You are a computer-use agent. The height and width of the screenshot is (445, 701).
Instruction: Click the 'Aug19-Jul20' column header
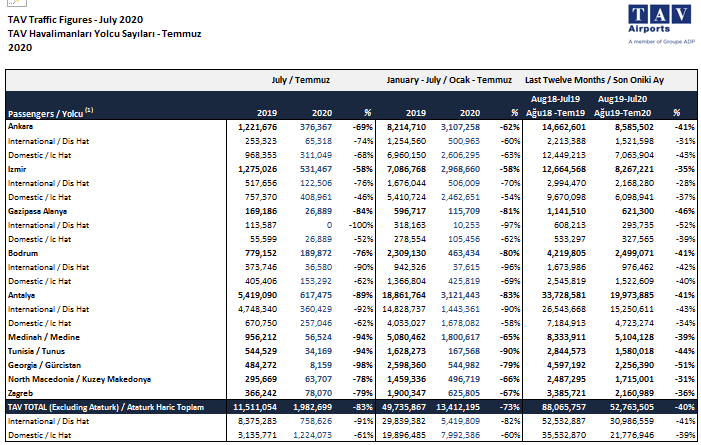(622, 99)
